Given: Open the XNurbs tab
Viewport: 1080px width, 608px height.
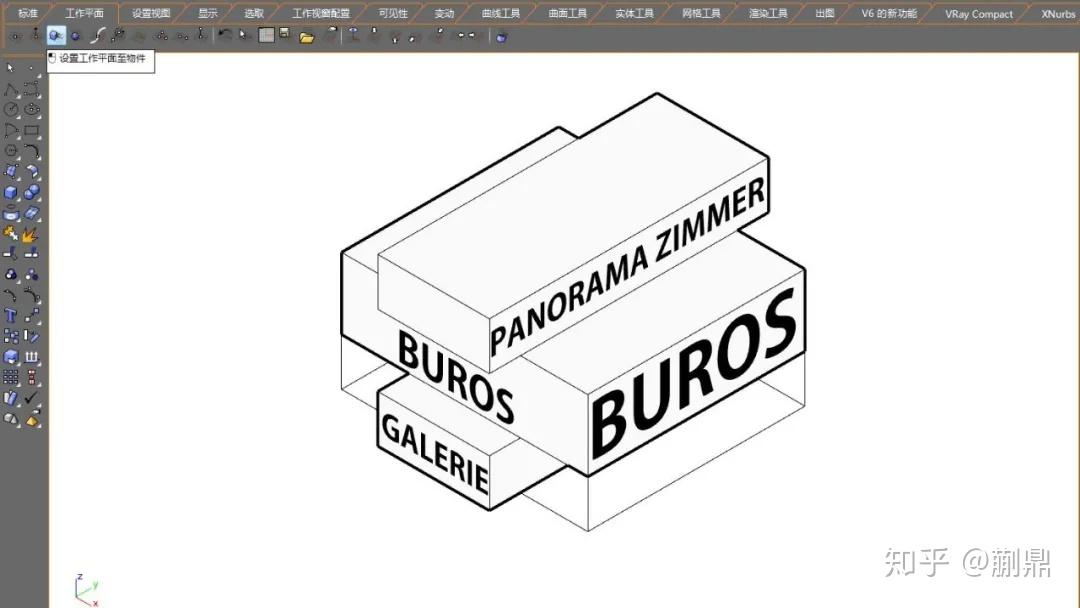Looking at the screenshot, I should [1058, 13].
